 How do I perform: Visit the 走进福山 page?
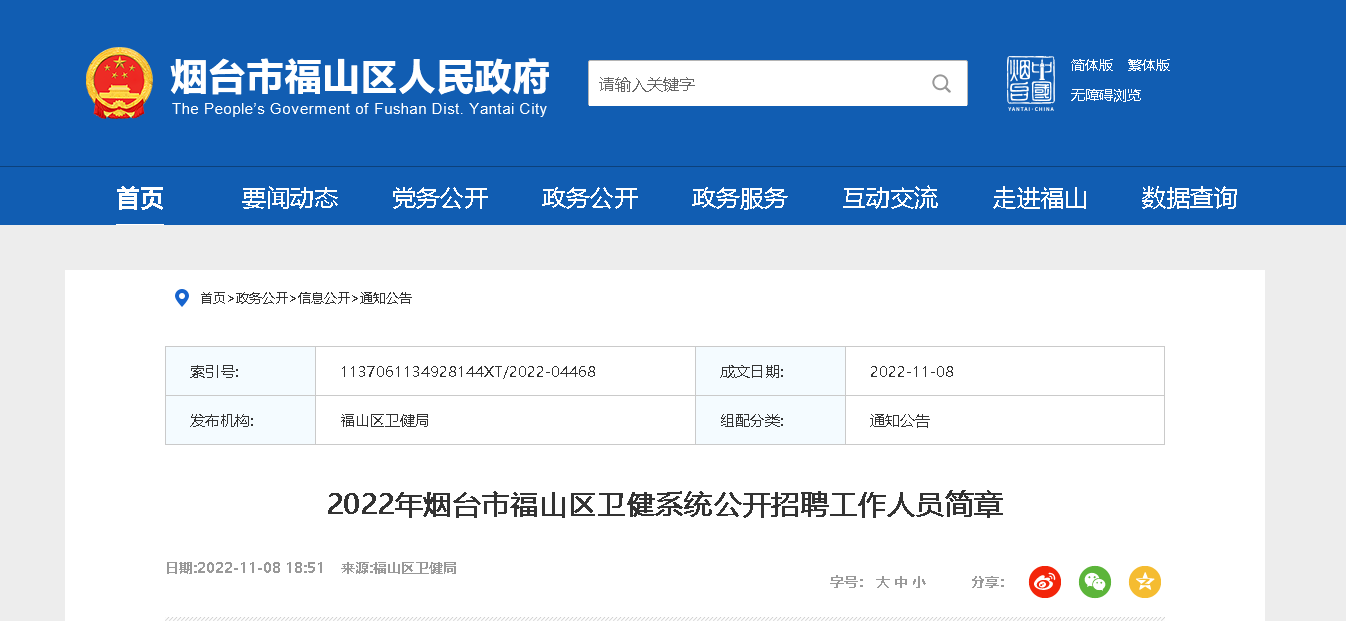pos(1040,198)
